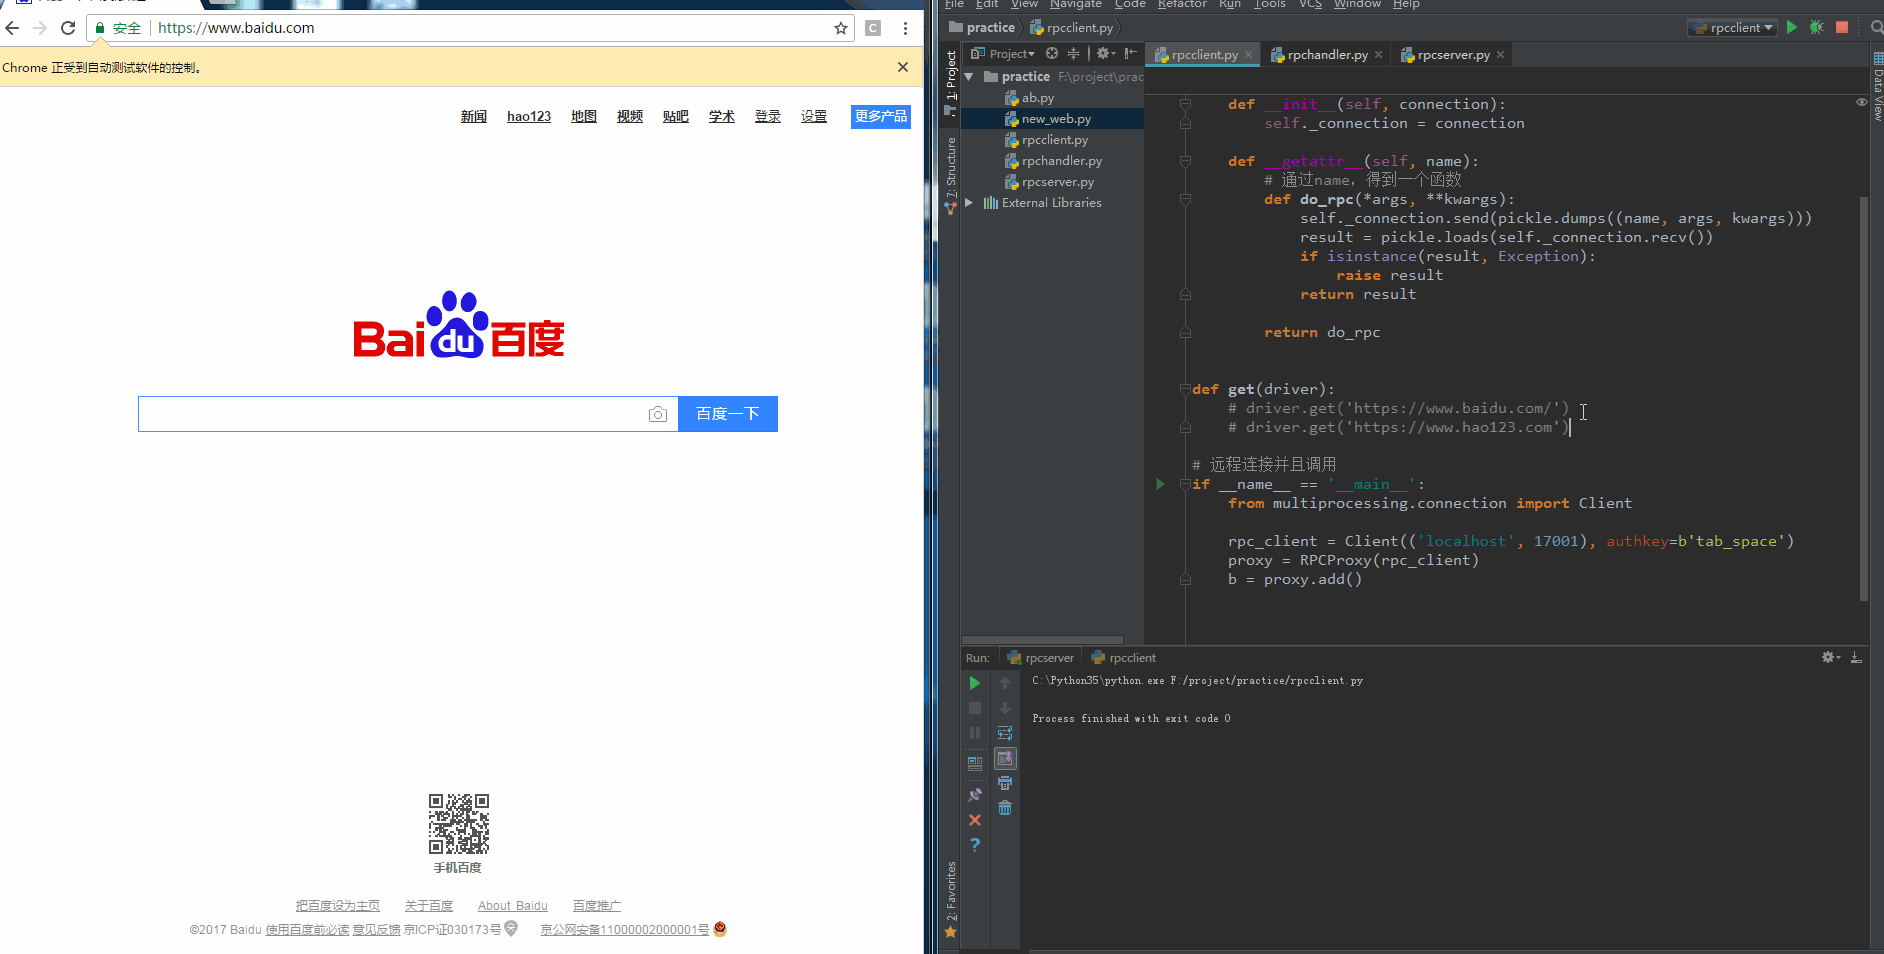Open the Refactor menu in PyCharm

click(x=1182, y=4)
